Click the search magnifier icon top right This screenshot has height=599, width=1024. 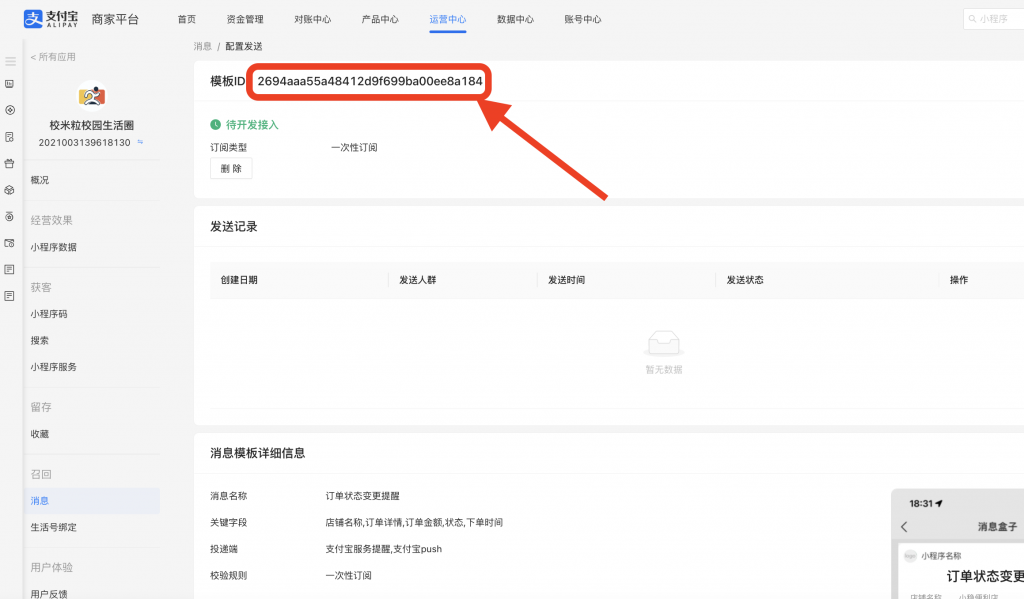[974, 18]
